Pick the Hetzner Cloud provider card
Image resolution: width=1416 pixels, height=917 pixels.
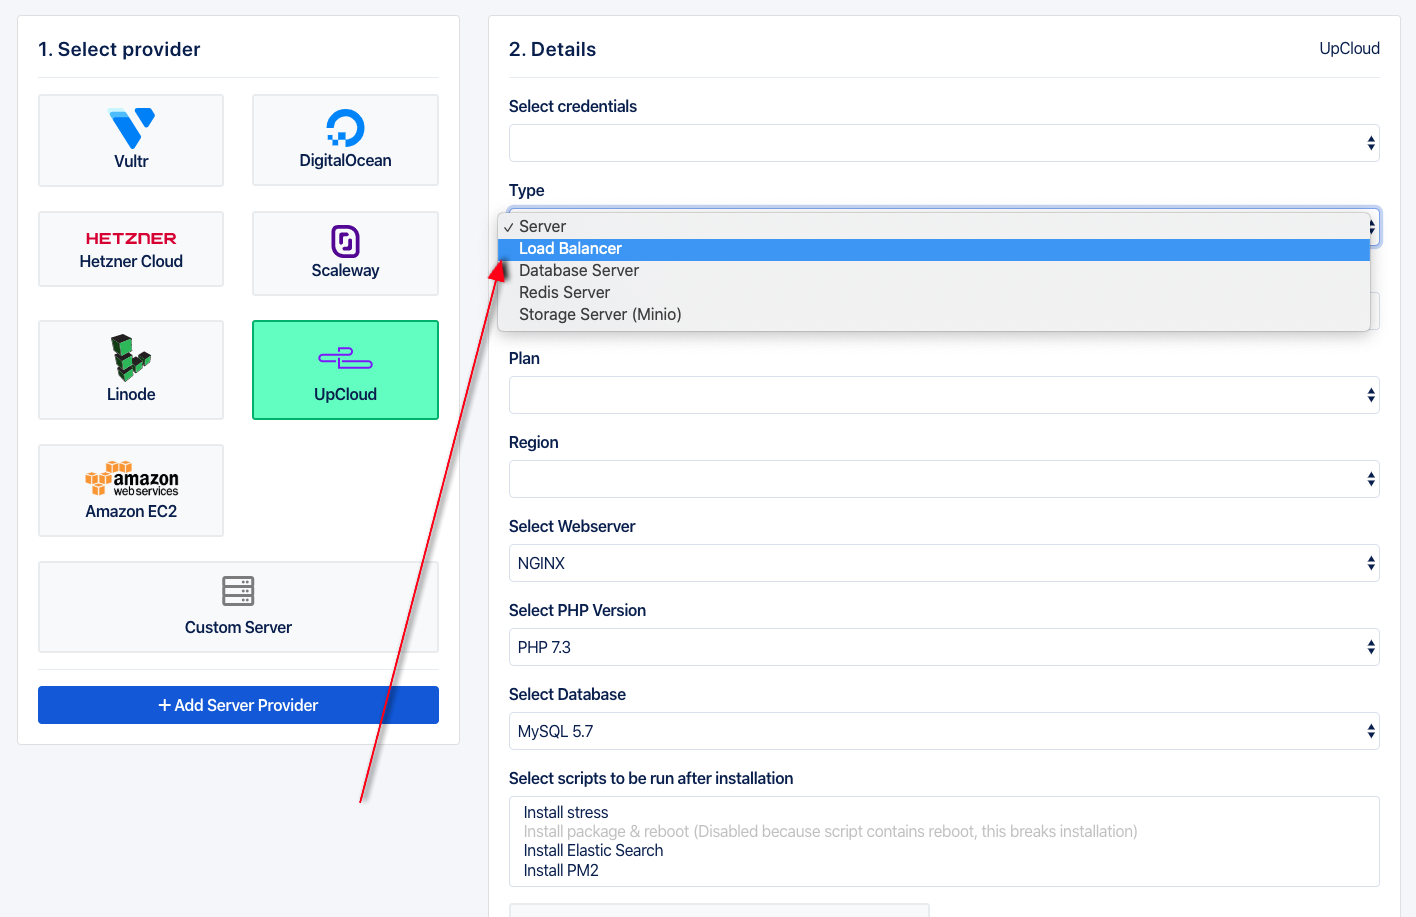[x=131, y=249]
